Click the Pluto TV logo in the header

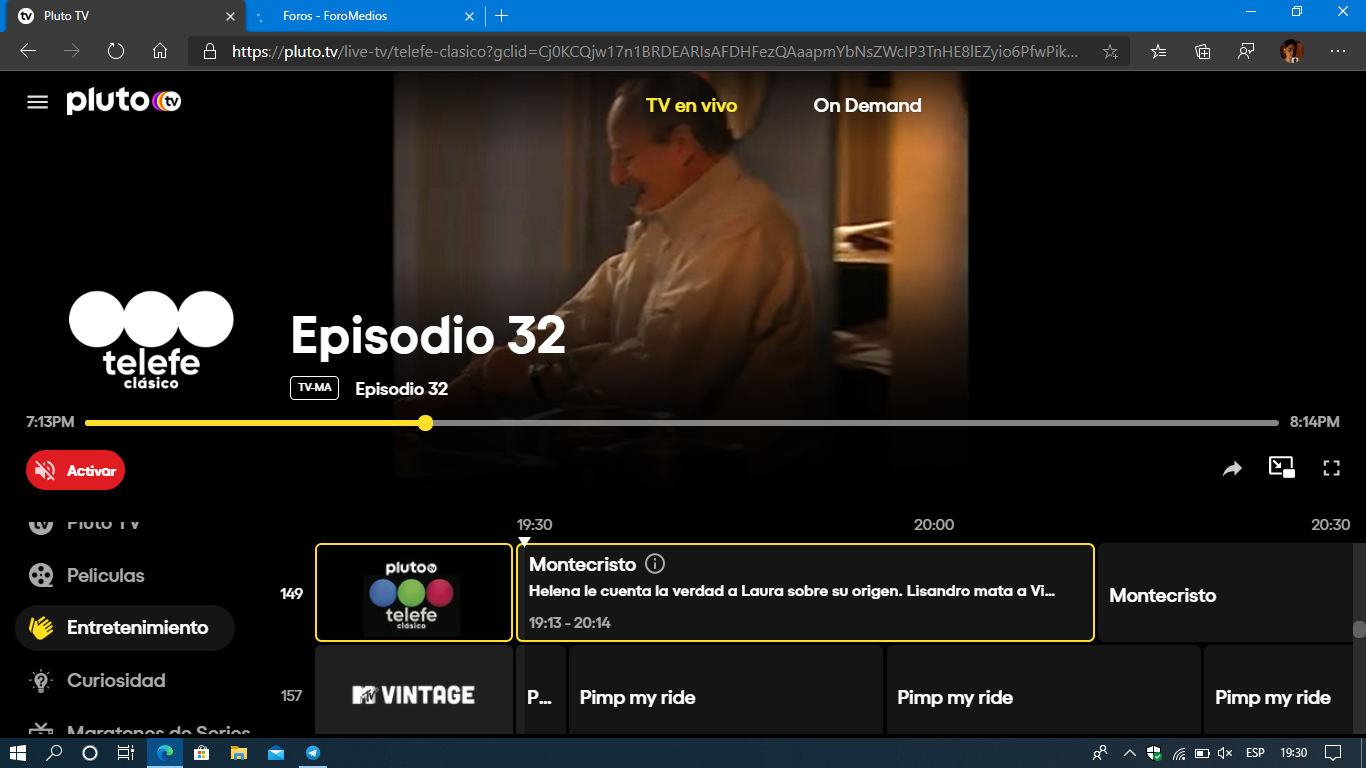pos(124,101)
